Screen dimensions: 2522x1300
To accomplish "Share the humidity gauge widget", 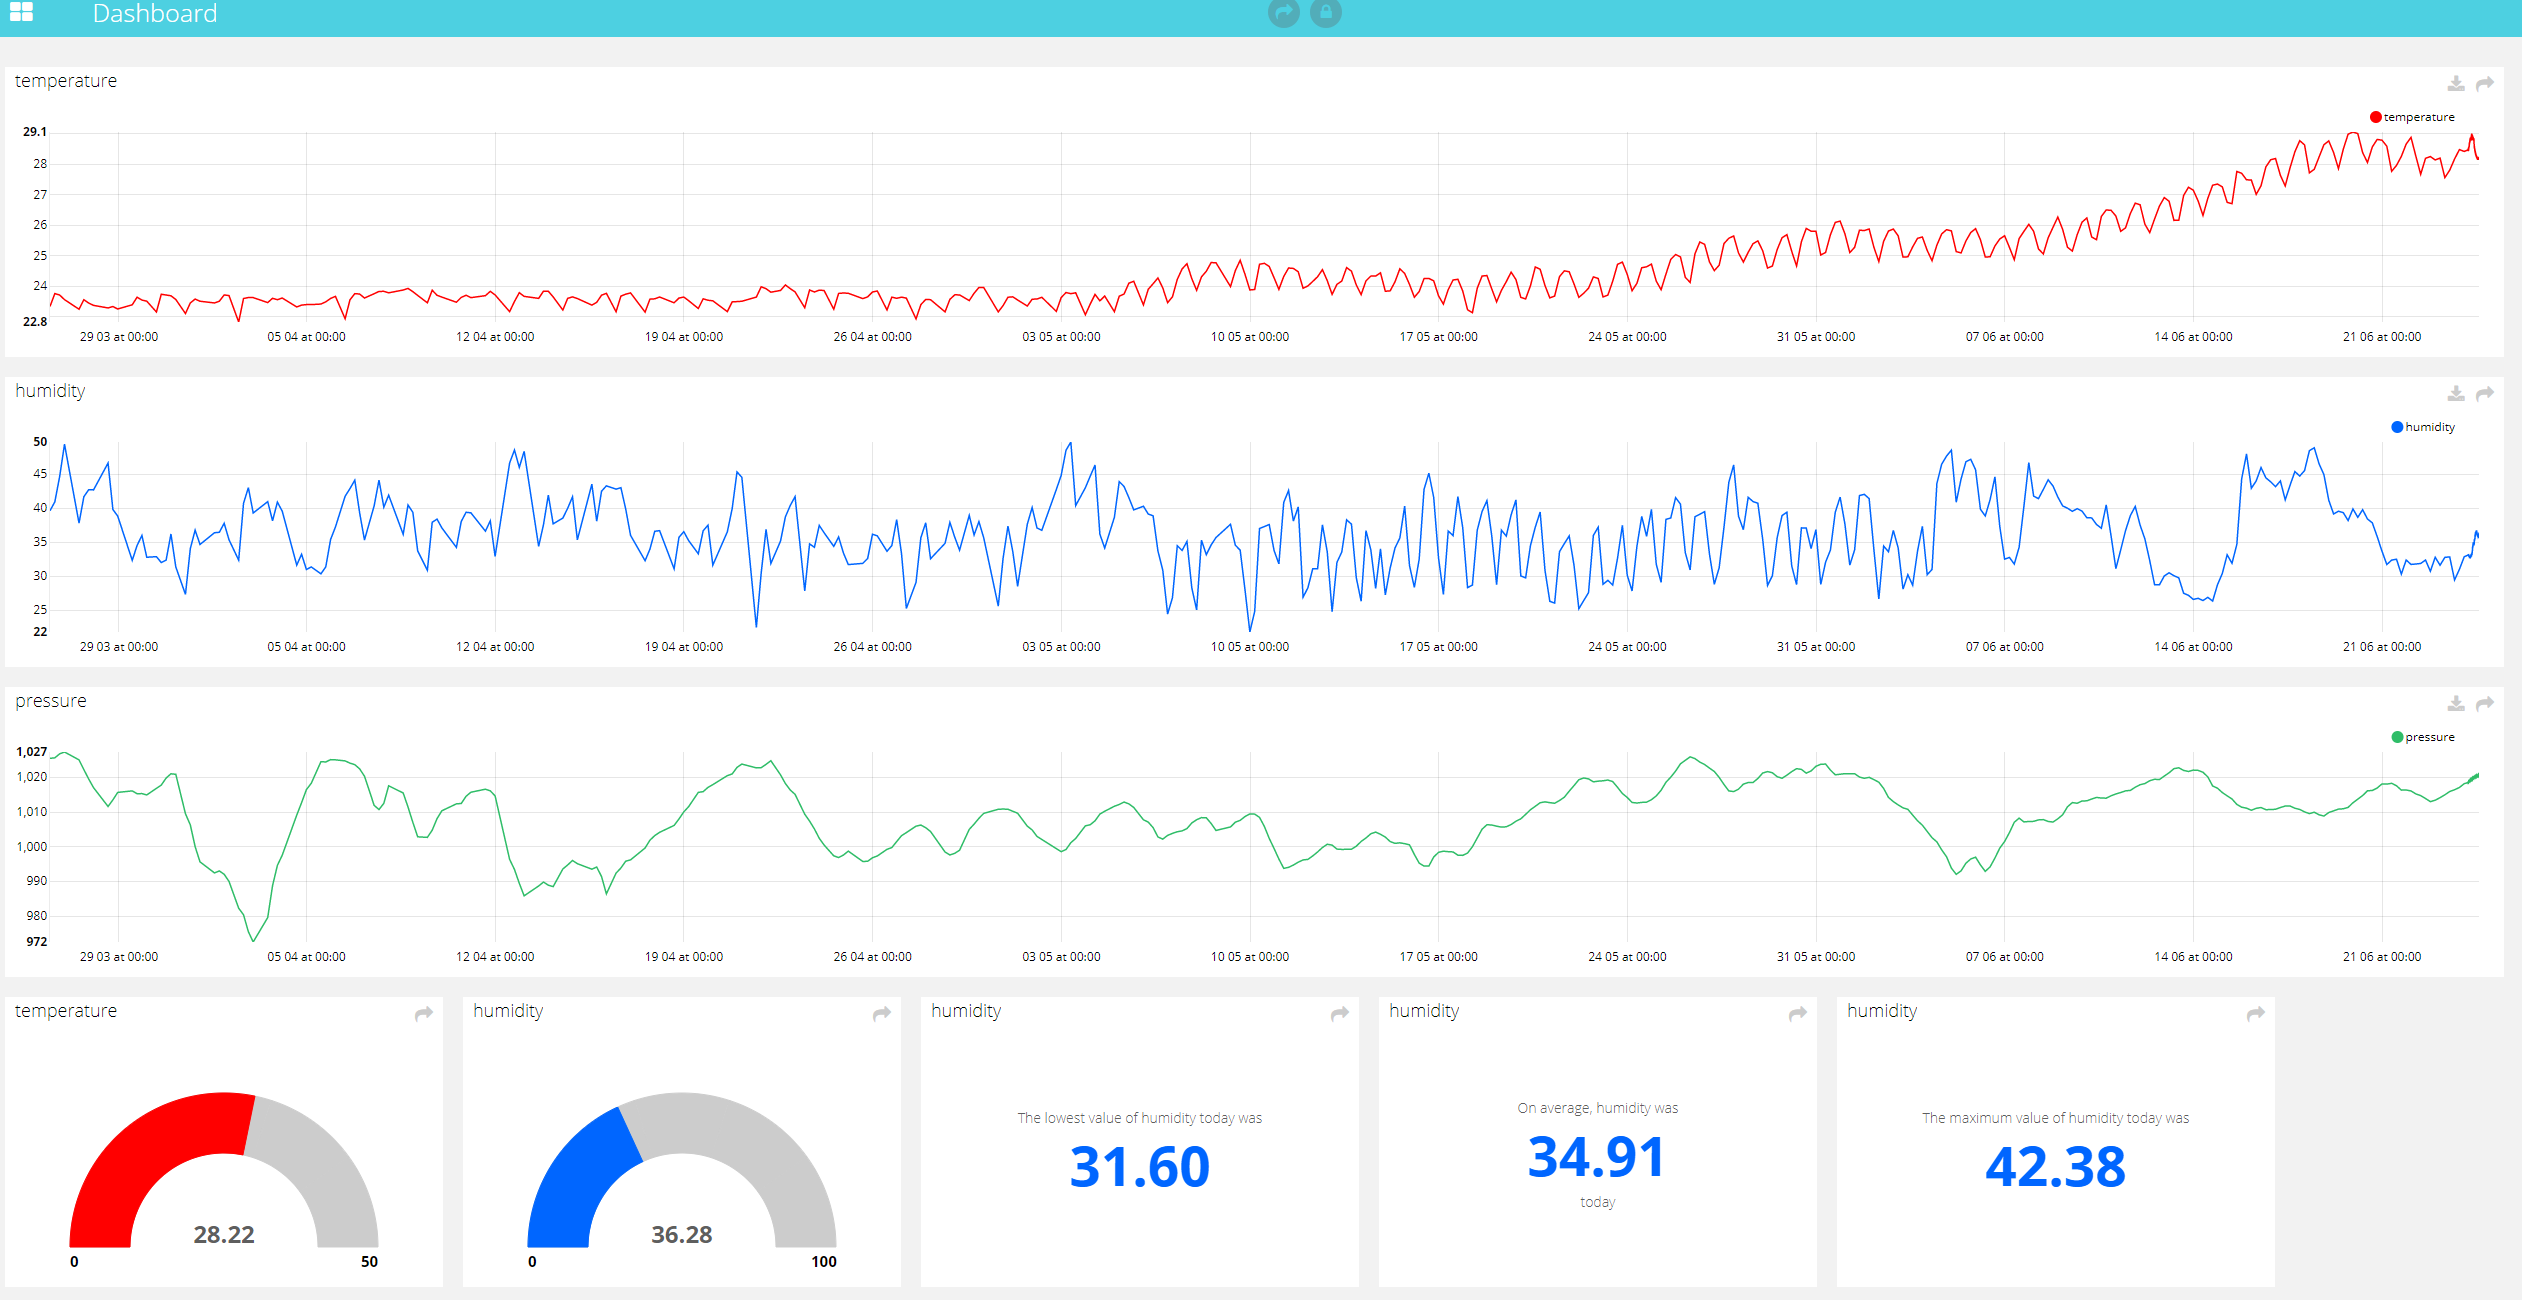I will coord(882,1013).
